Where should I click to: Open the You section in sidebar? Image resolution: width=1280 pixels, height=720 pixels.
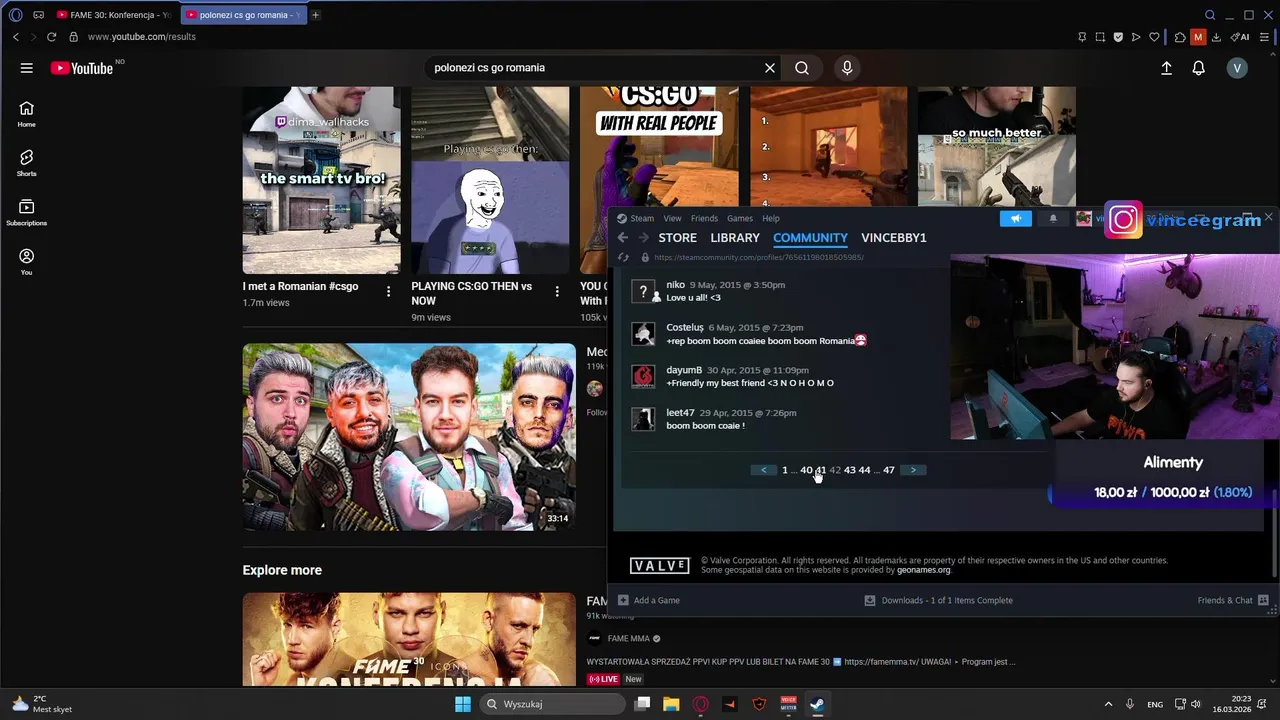pyautogui.click(x=26, y=262)
